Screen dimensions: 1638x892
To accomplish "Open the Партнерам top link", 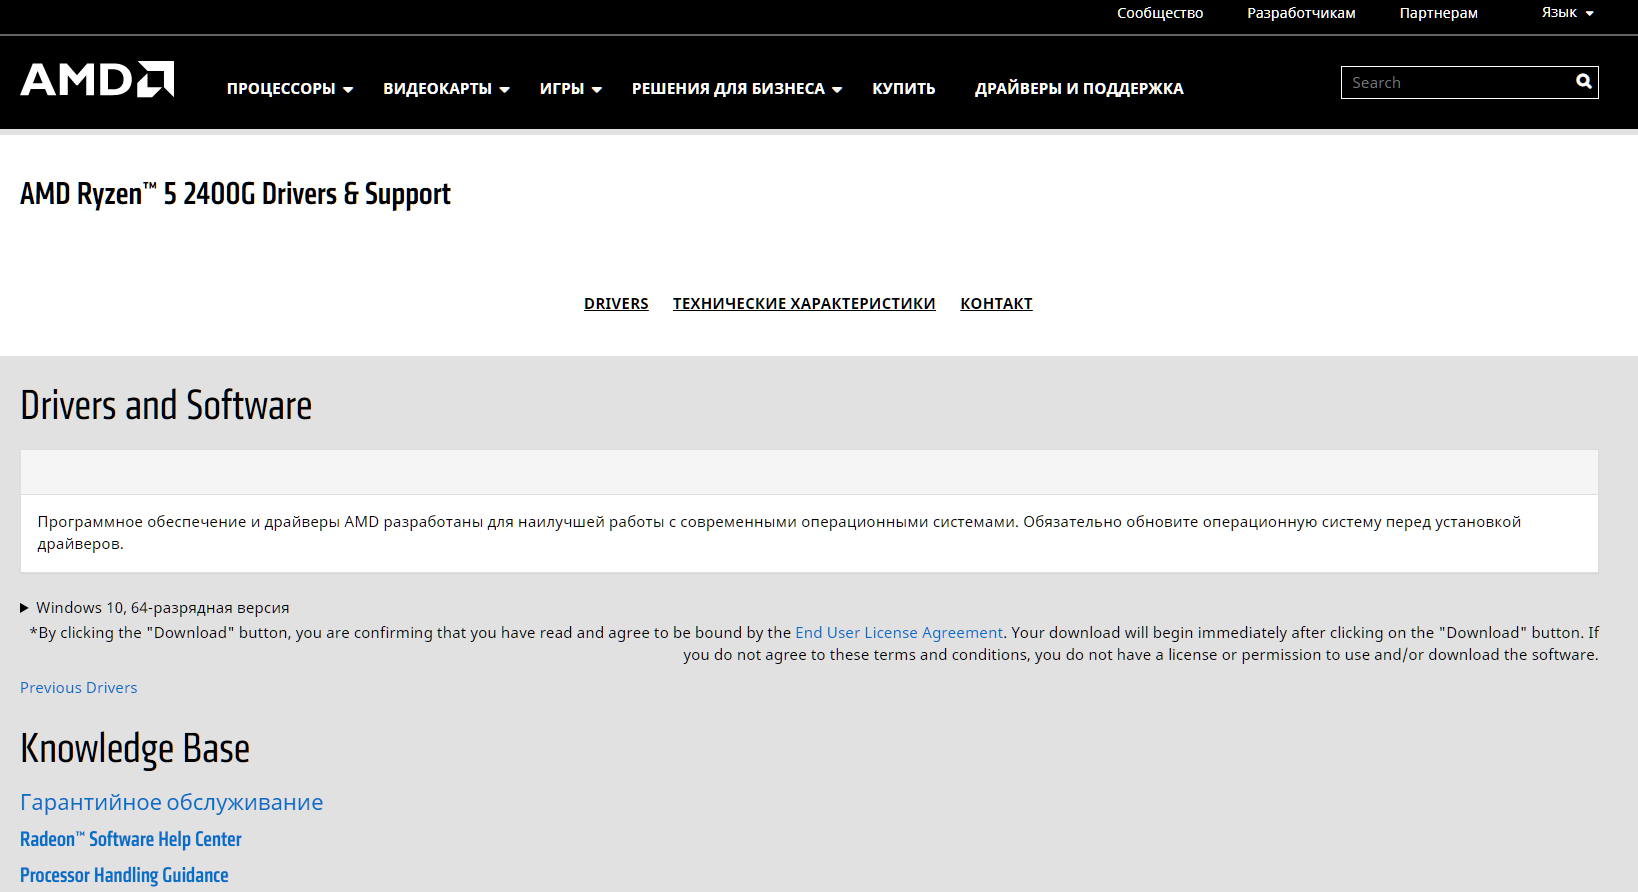I will [x=1438, y=13].
